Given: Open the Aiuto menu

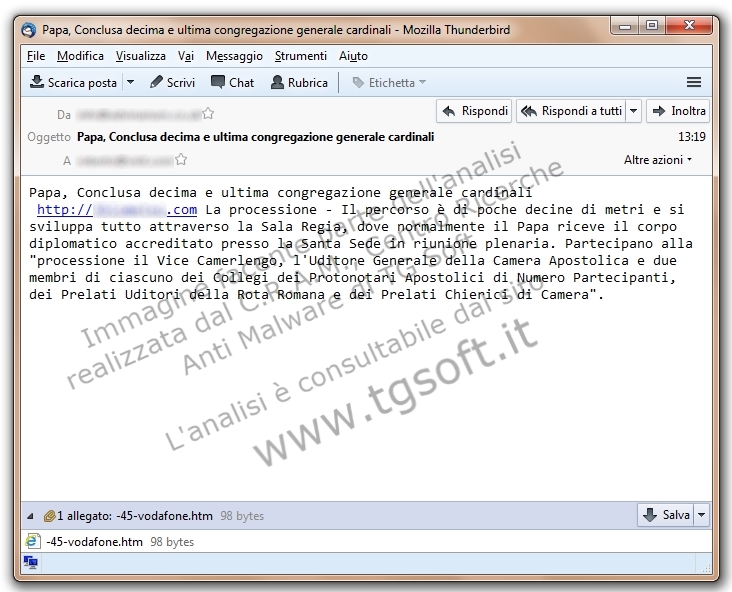Looking at the screenshot, I should [x=353, y=56].
